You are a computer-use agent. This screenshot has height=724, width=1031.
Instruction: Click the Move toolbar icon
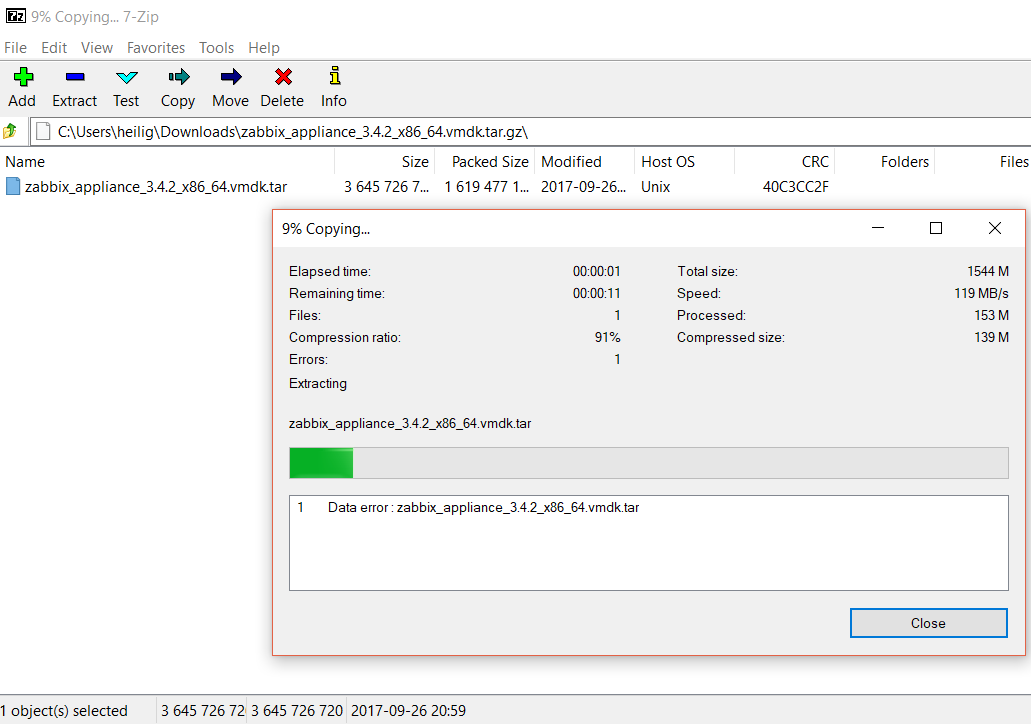(x=231, y=77)
